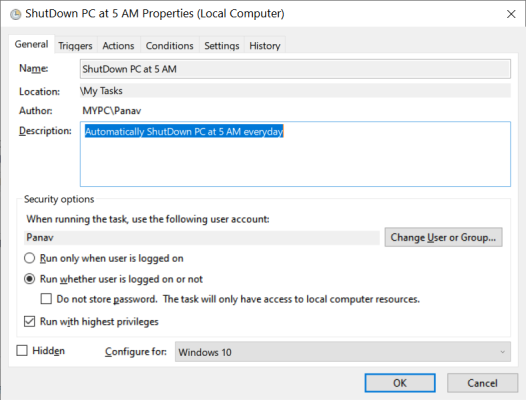View the History tab
Screen dimensions: 526x400
(265, 46)
